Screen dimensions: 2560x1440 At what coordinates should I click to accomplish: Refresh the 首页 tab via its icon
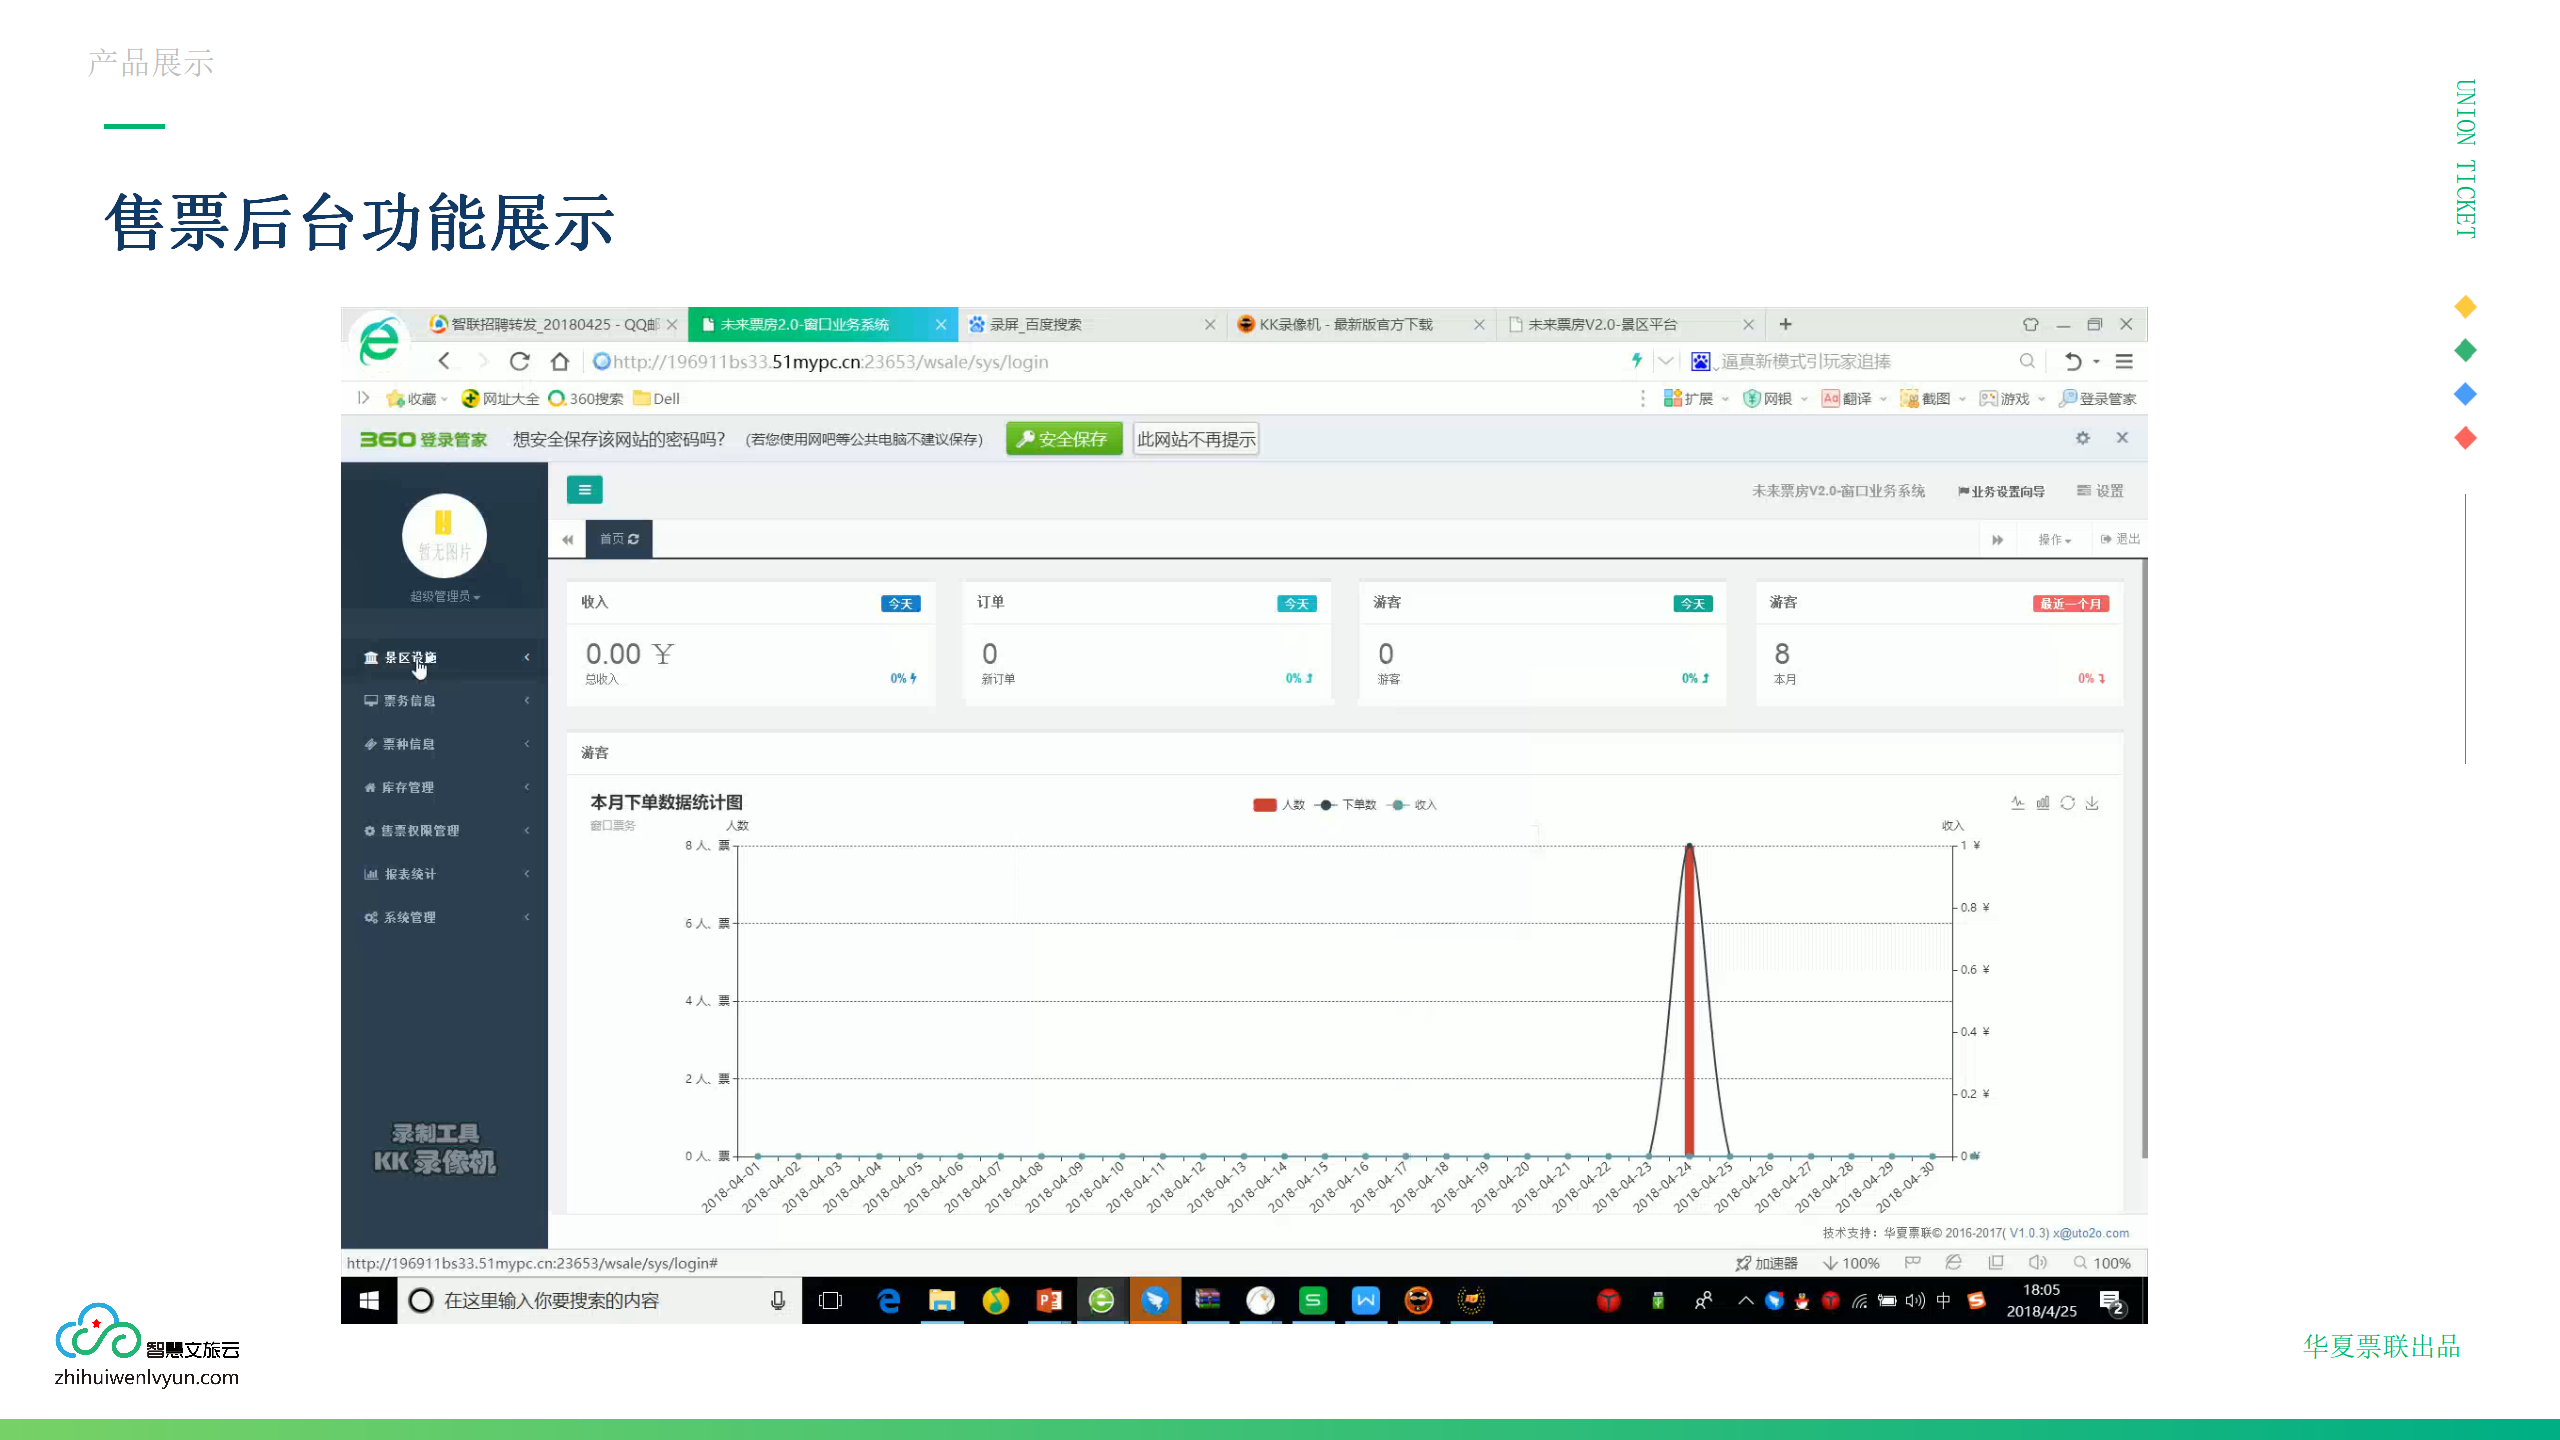pos(633,539)
